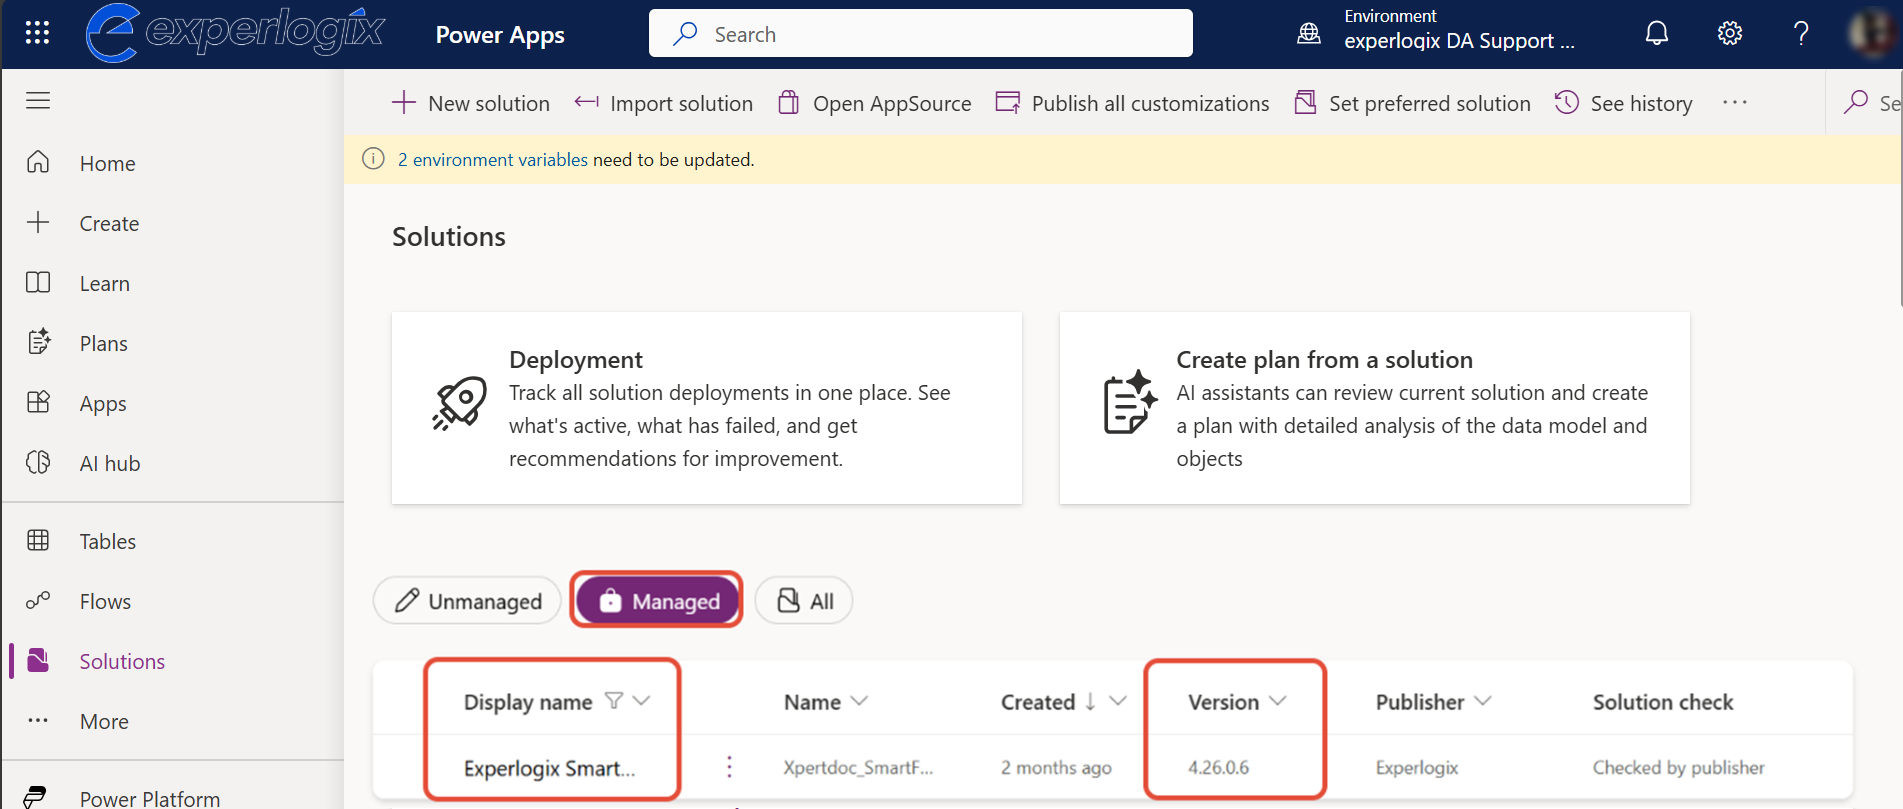
Task: Go to Plans in the navigation
Action: 104,343
